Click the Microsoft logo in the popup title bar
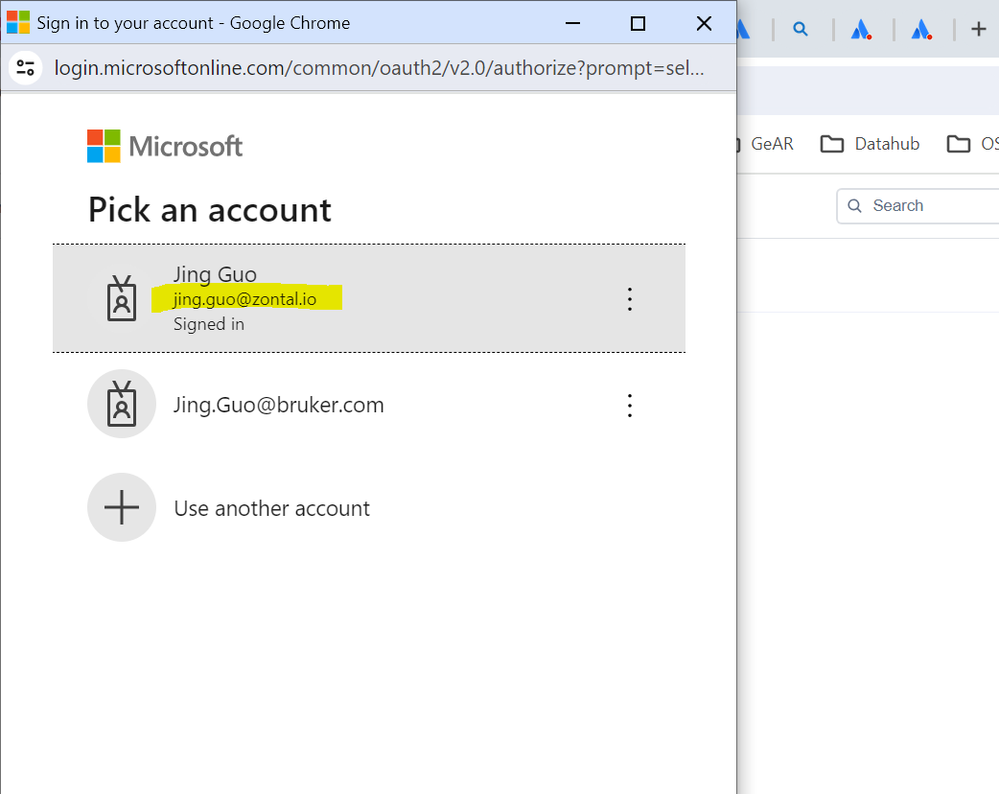Image resolution: width=999 pixels, height=794 pixels. 18,22
